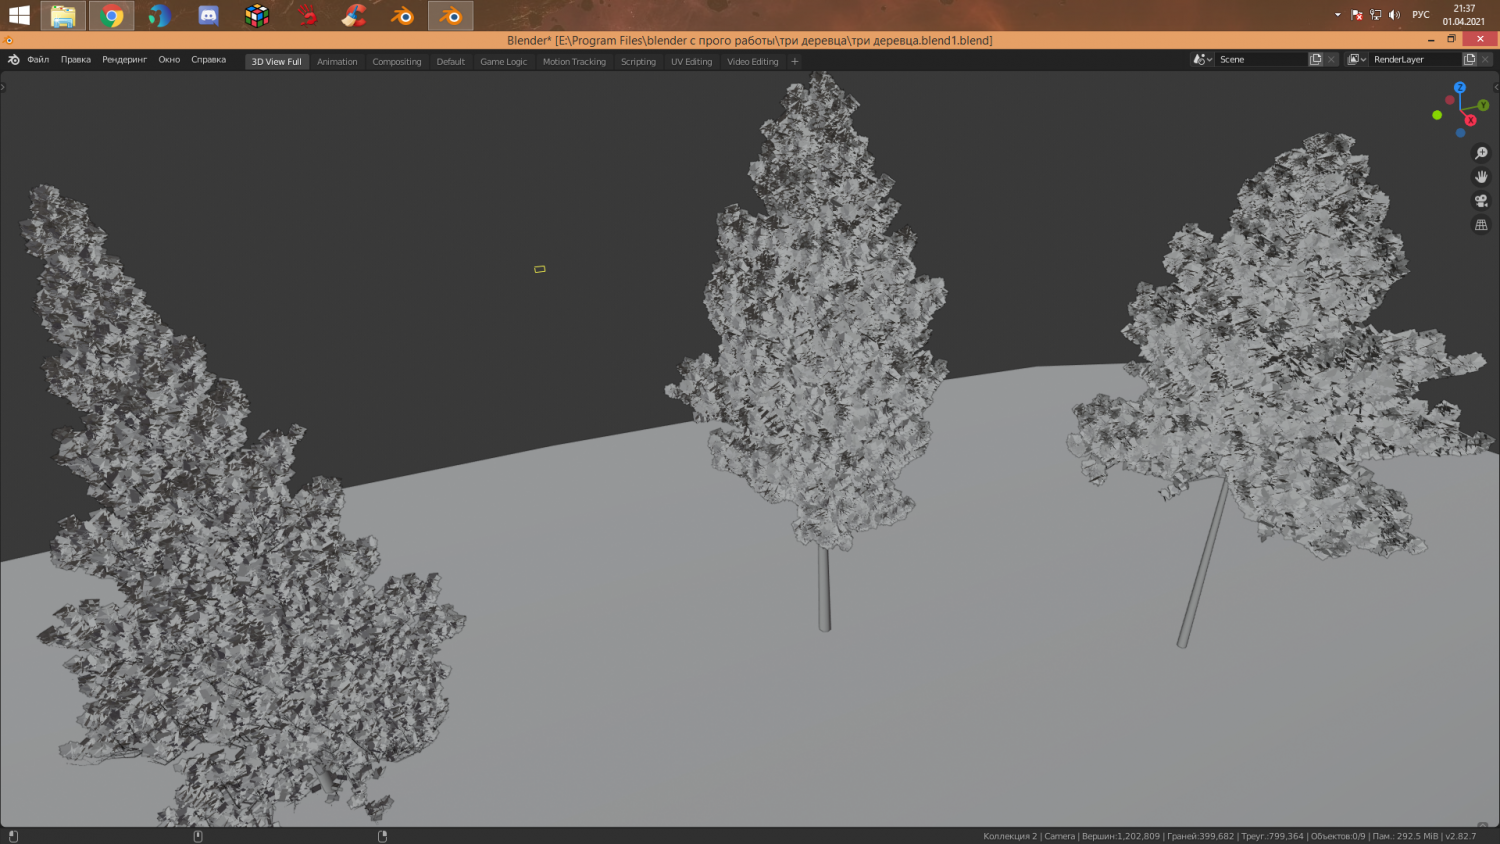The width and height of the screenshot is (1500, 844).
Task: Toggle the Z axis on navigation gizmo
Action: point(1461,88)
